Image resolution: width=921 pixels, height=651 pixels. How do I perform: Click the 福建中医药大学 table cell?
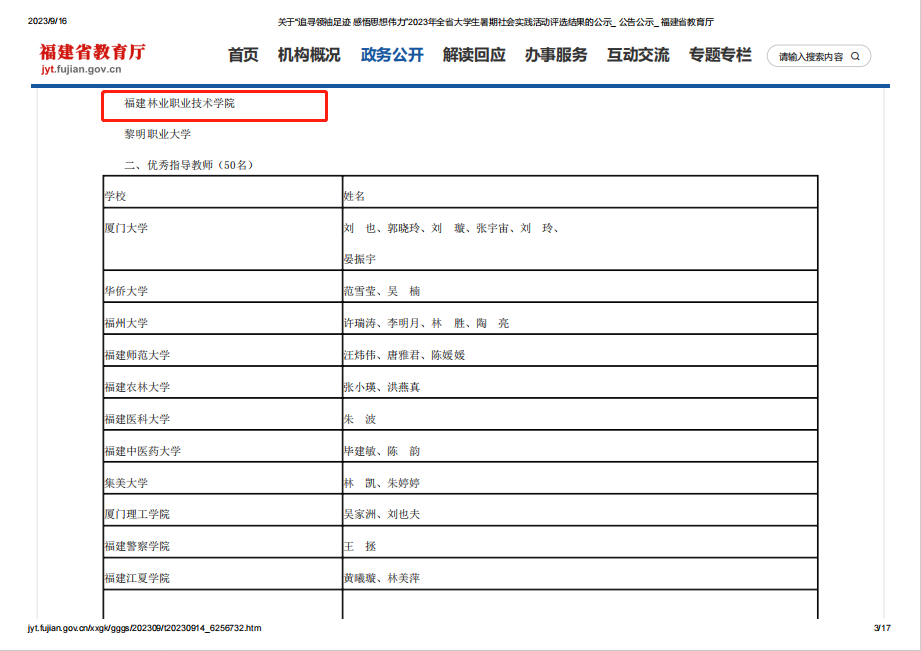click(x=223, y=446)
